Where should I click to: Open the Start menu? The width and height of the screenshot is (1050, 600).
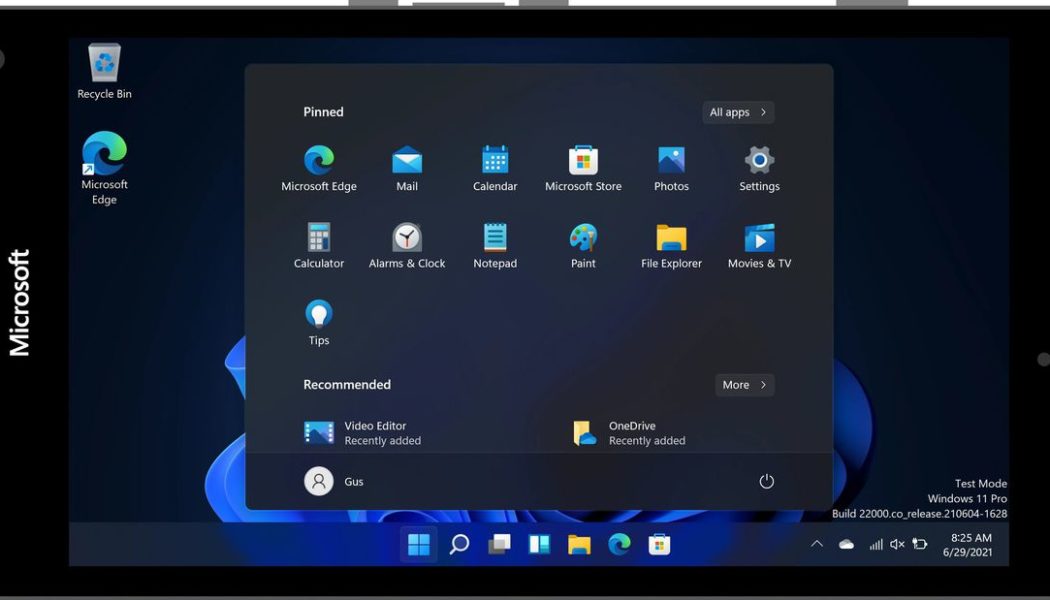(x=418, y=544)
